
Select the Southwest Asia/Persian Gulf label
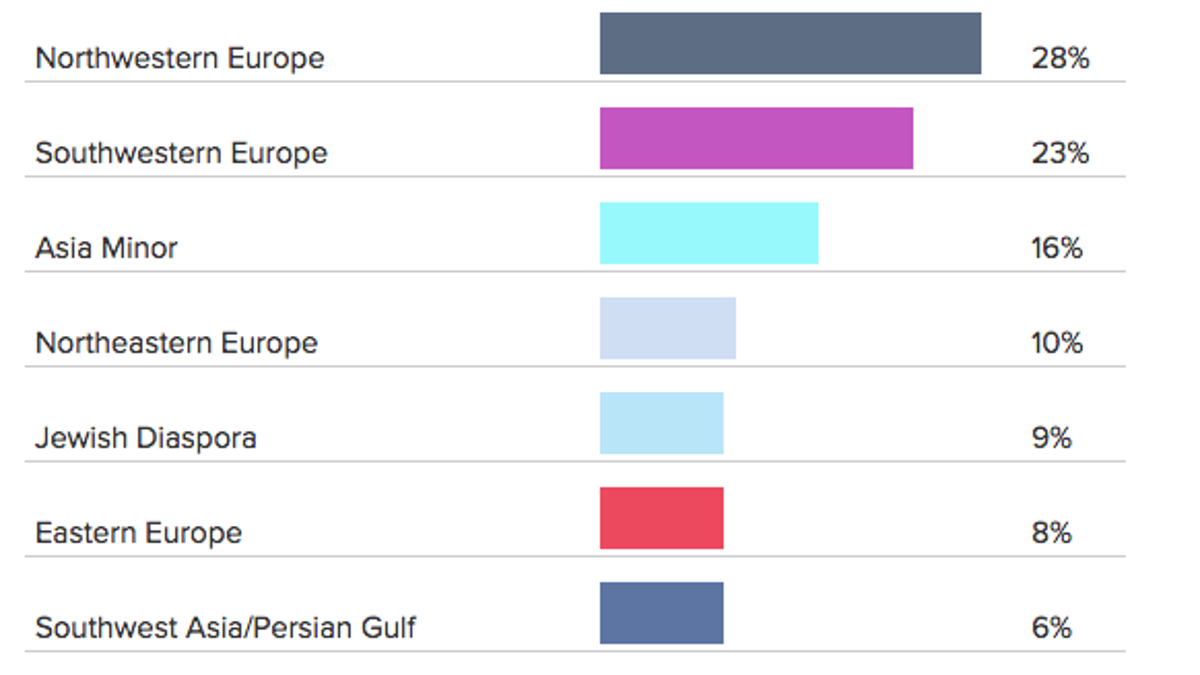click(x=225, y=628)
